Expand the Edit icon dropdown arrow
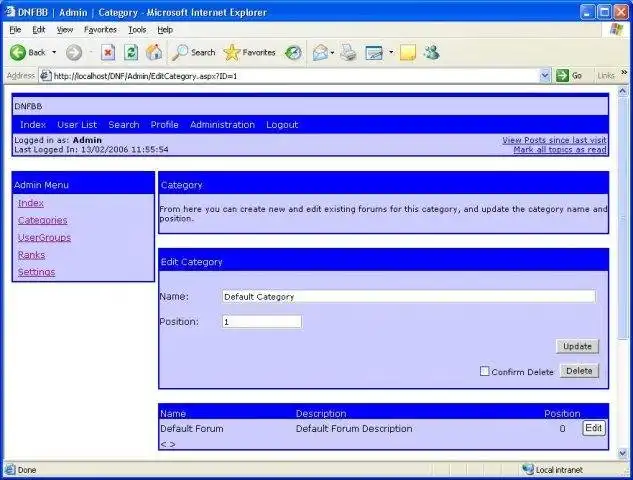This screenshot has width=633, height=480. (391, 52)
